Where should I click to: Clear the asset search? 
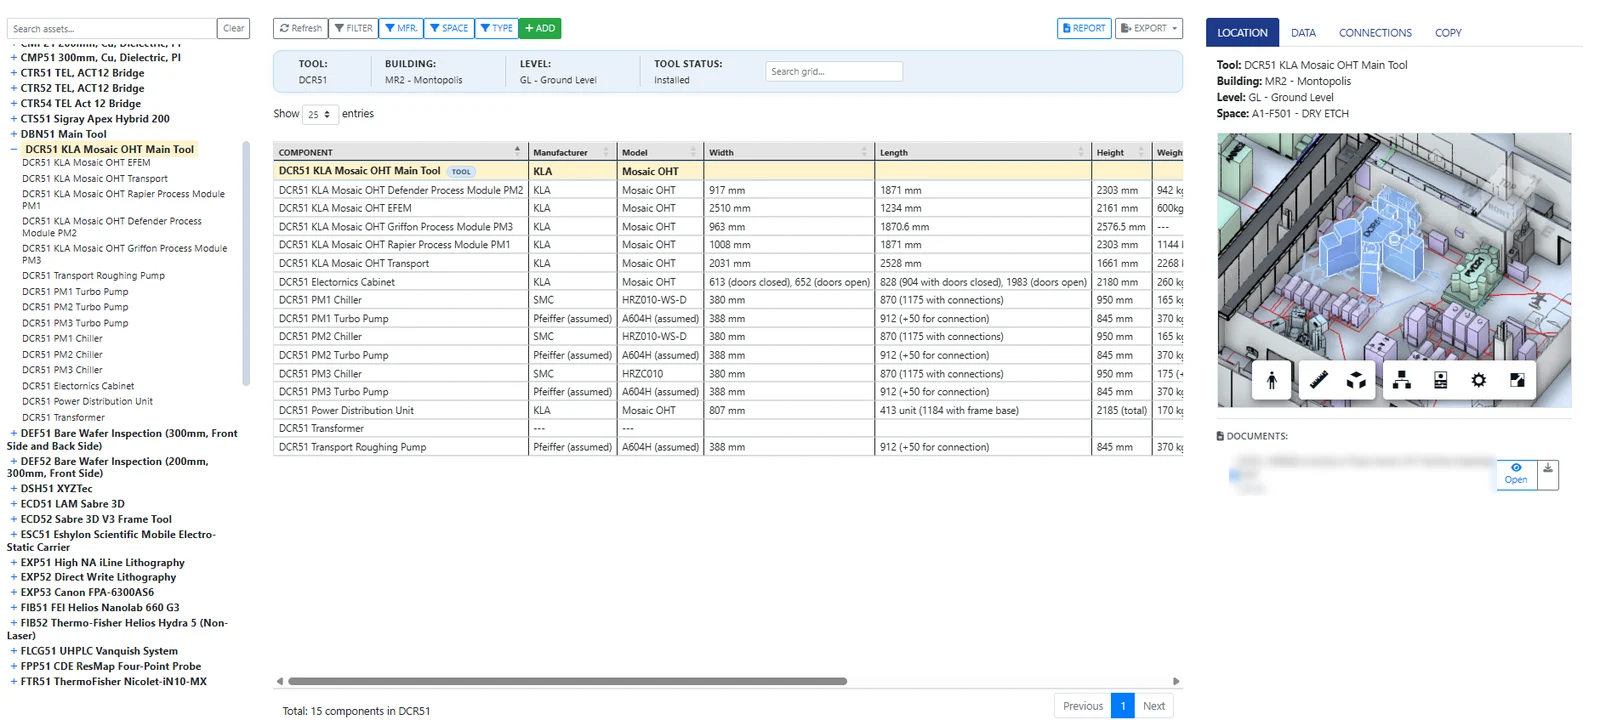click(234, 28)
